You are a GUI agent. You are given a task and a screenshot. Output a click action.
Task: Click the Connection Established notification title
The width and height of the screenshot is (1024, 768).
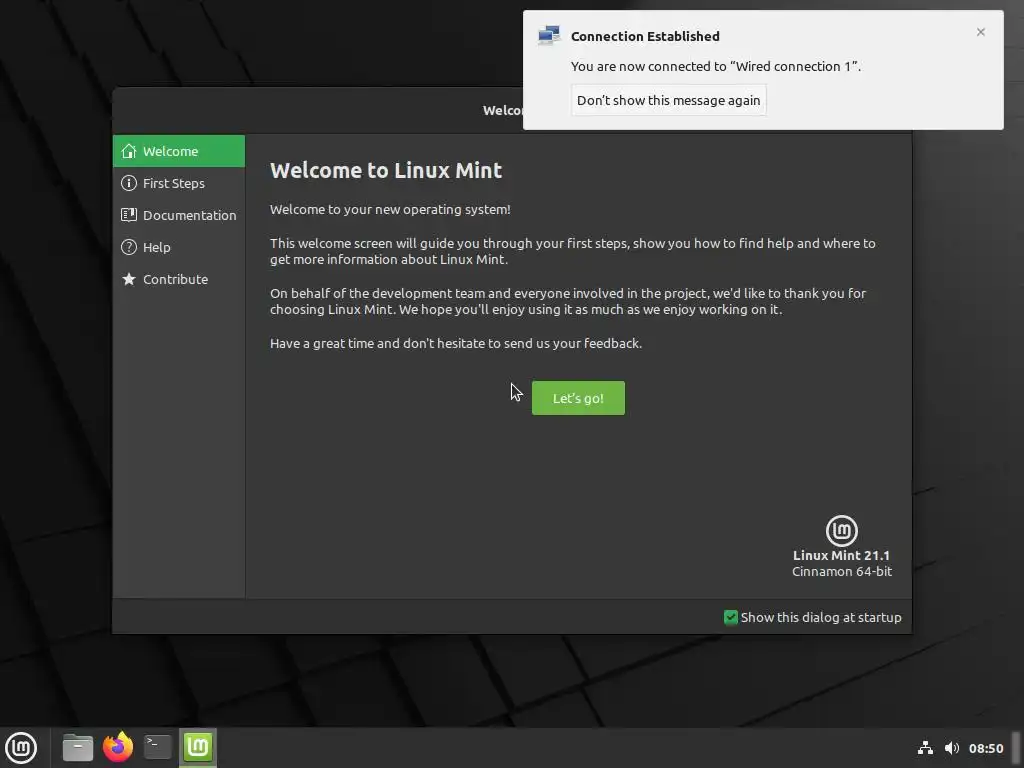click(645, 37)
